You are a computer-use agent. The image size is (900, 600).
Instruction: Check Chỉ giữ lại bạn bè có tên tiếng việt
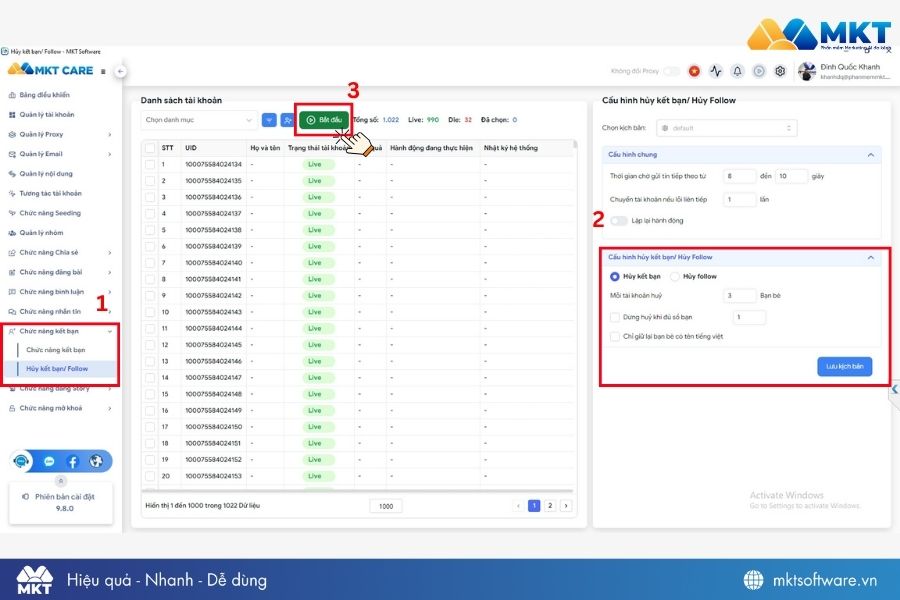pyautogui.click(x=615, y=336)
